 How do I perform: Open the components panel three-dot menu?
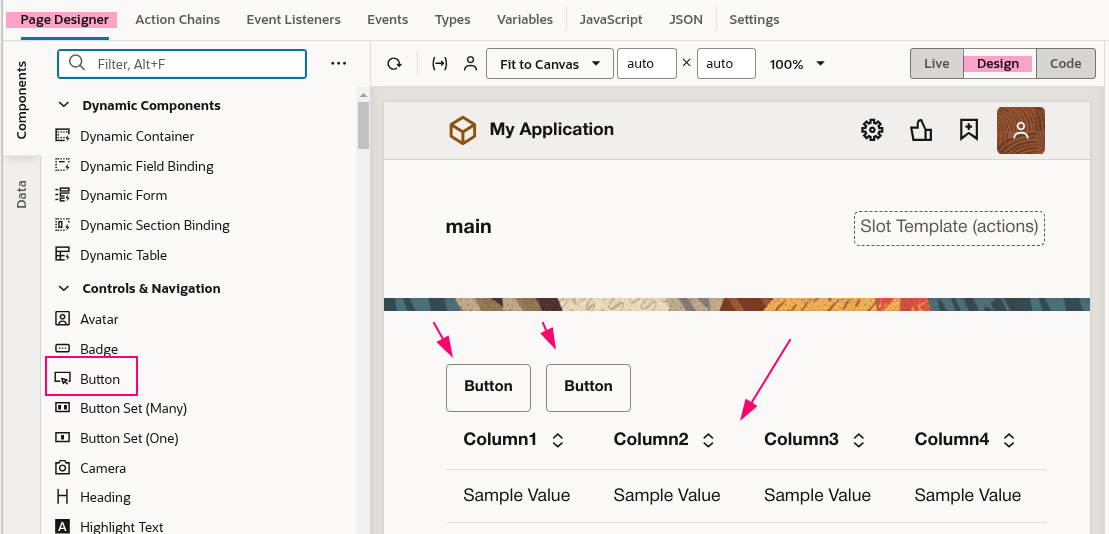pos(338,64)
